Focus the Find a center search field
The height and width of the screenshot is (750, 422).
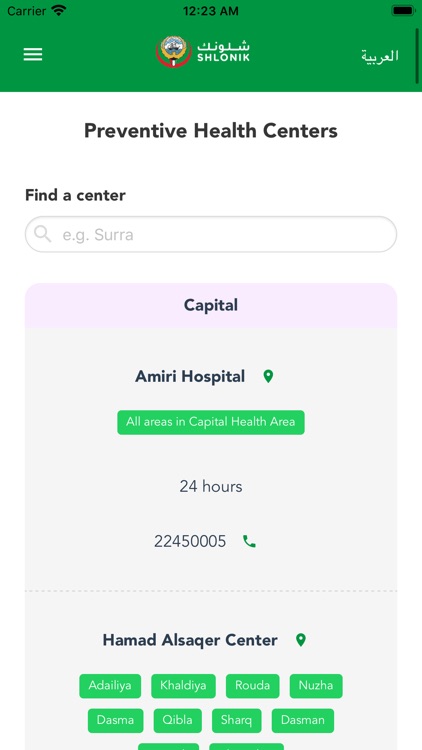pyautogui.click(x=211, y=234)
